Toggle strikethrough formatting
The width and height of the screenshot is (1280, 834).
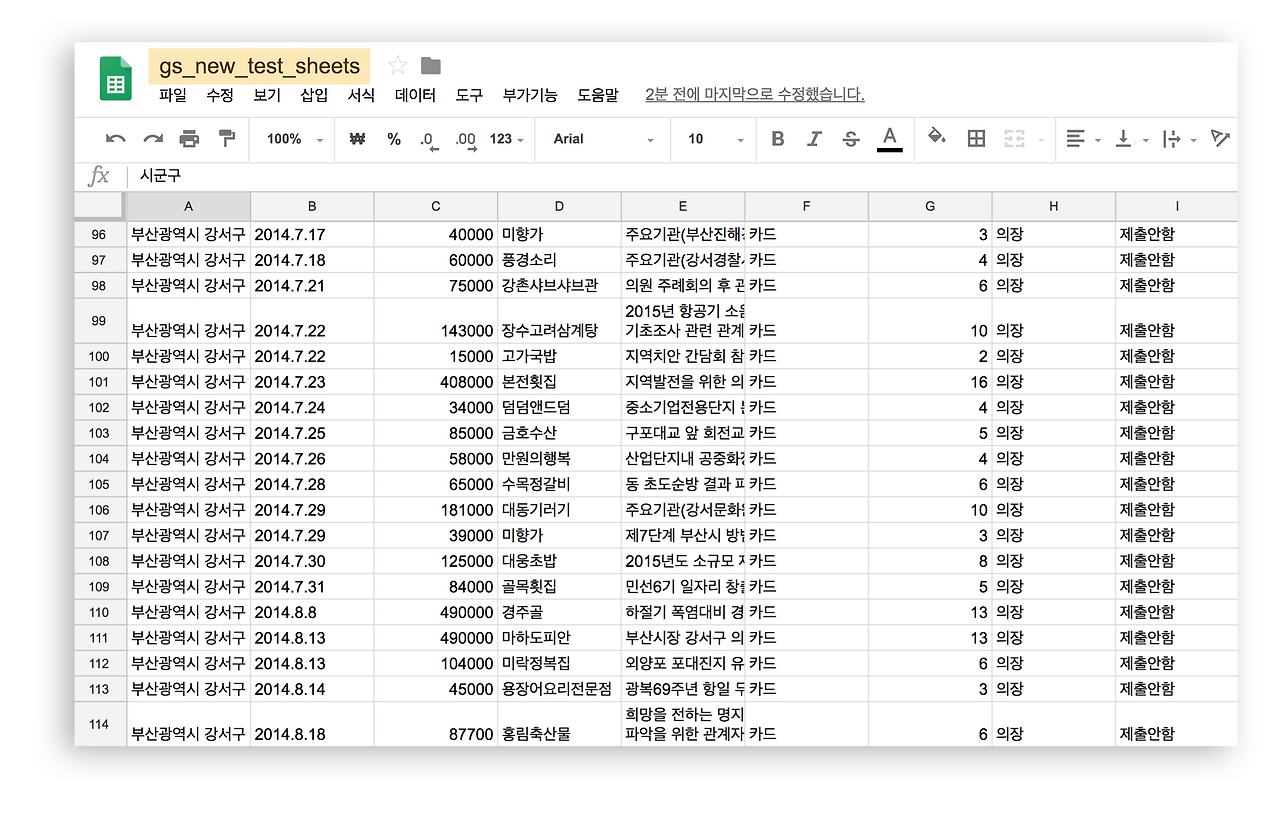[851, 139]
